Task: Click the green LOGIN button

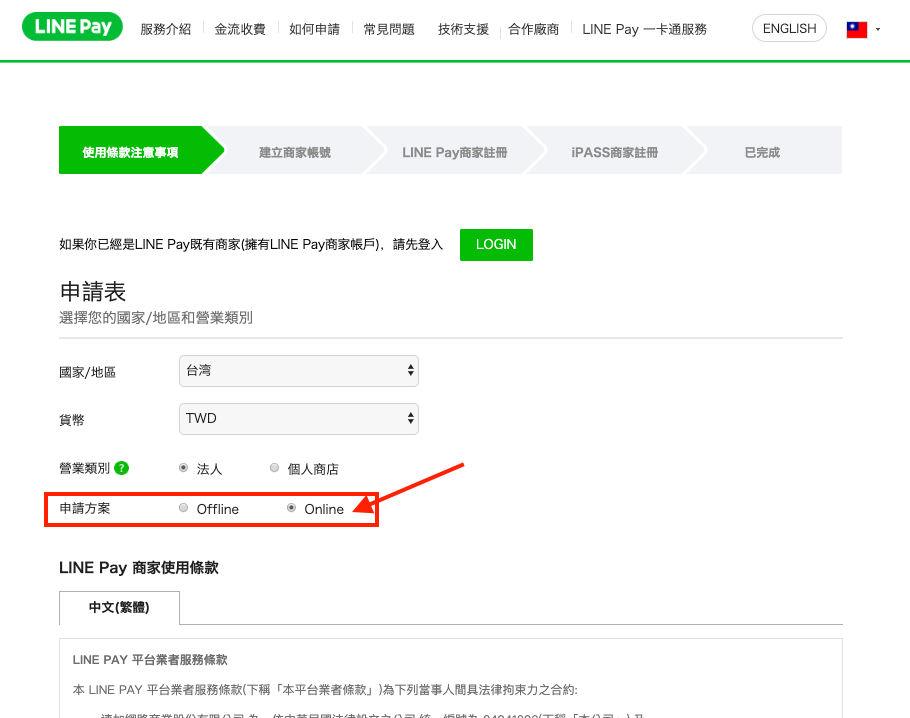Action: [x=496, y=245]
